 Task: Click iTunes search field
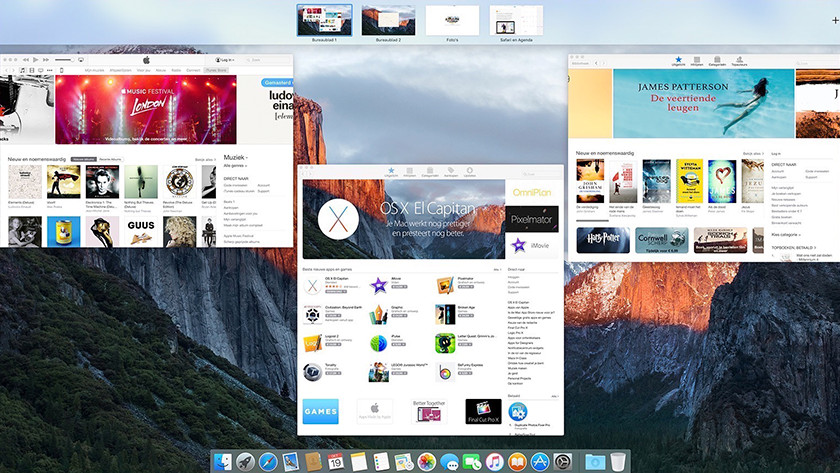[x=268, y=60]
